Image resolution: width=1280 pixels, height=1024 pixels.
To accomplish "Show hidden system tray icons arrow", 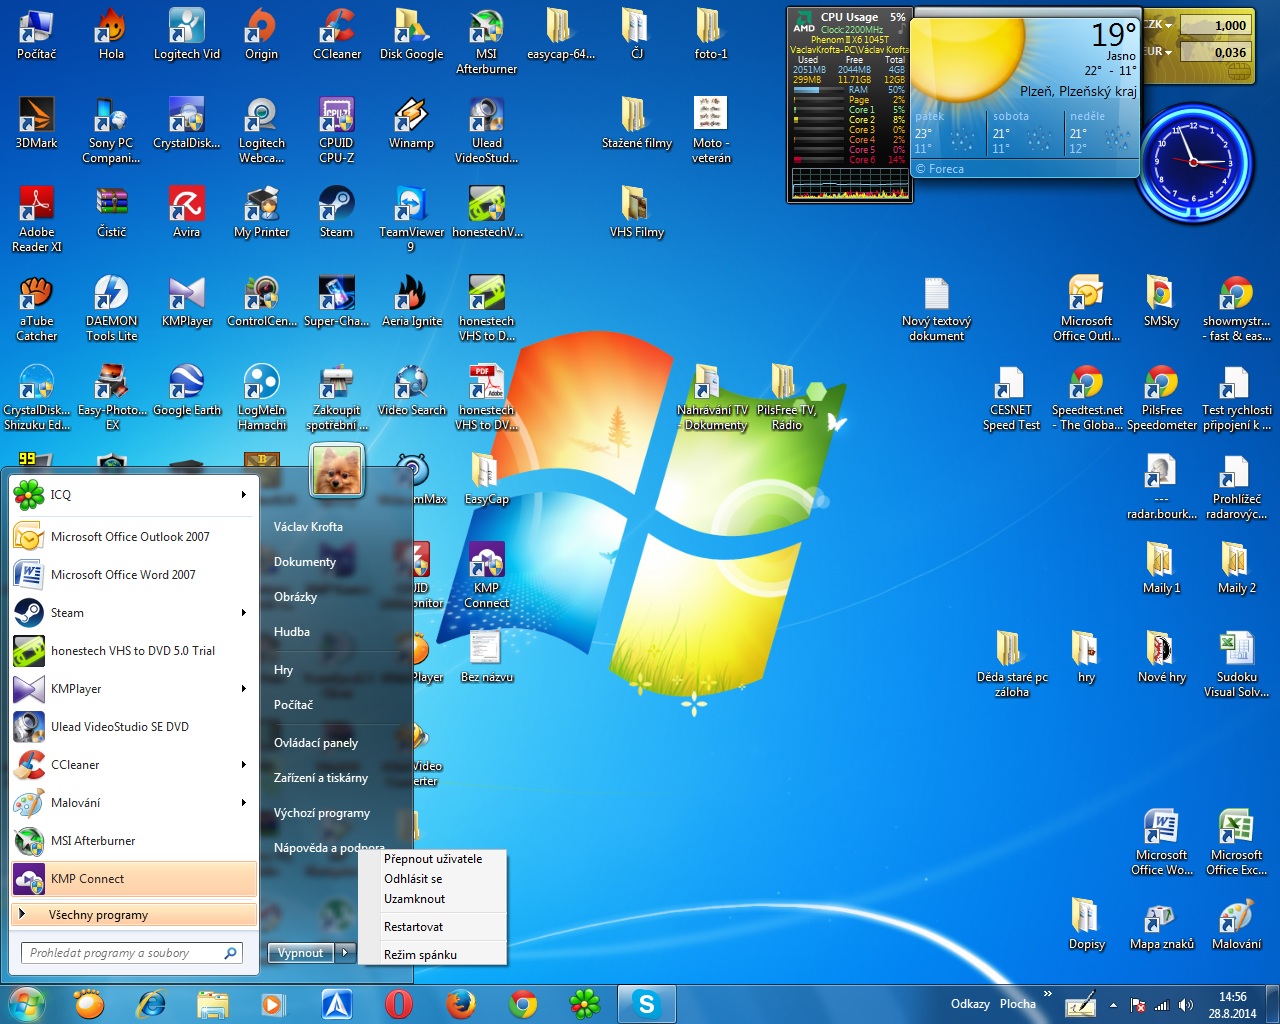I will coord(1113,1005).
